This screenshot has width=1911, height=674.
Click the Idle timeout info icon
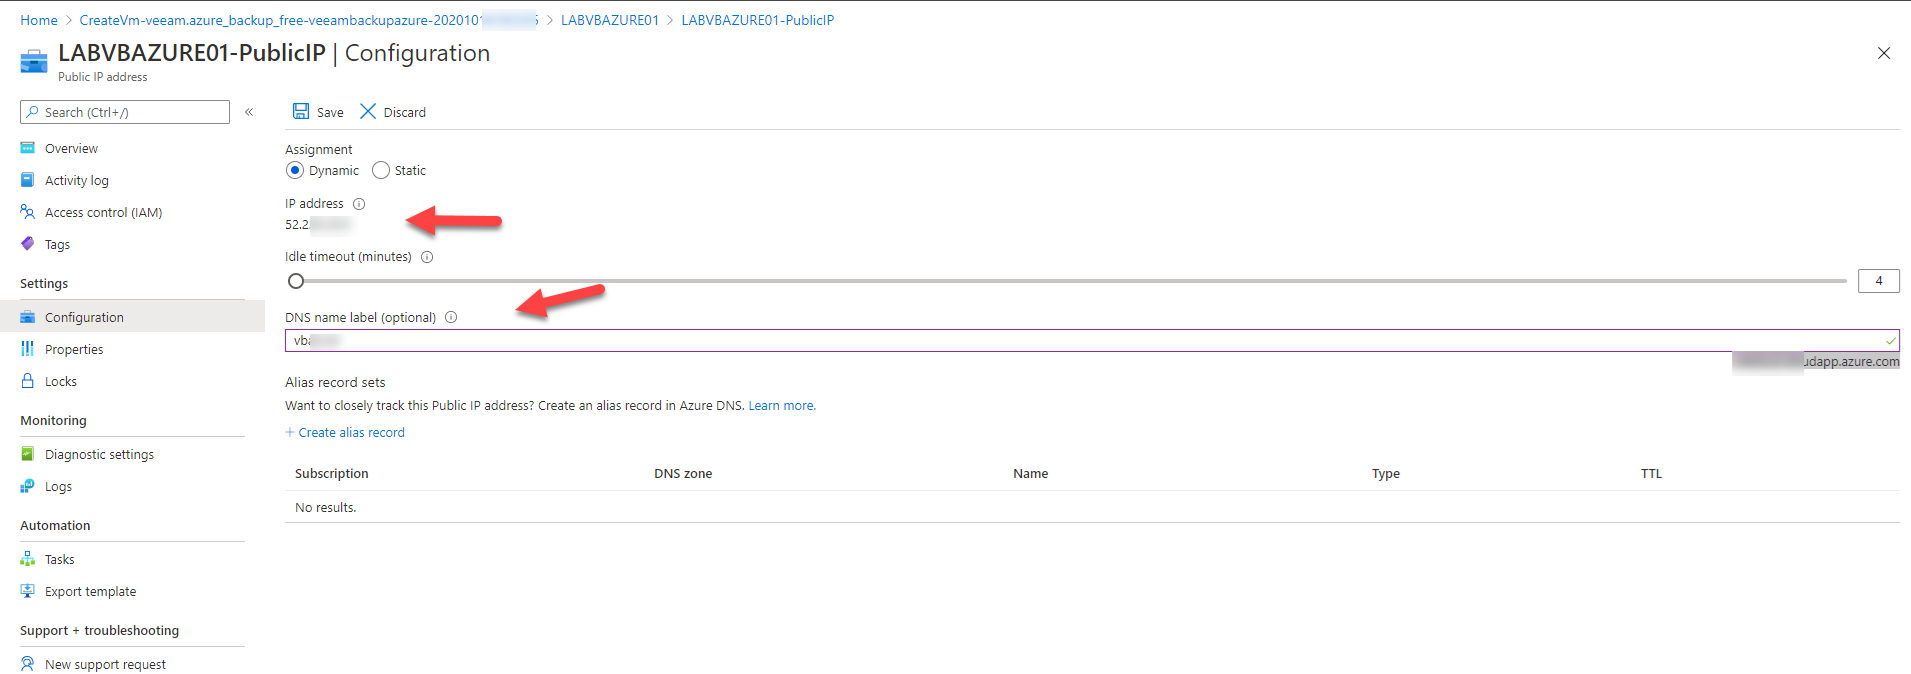click(427, 257)
